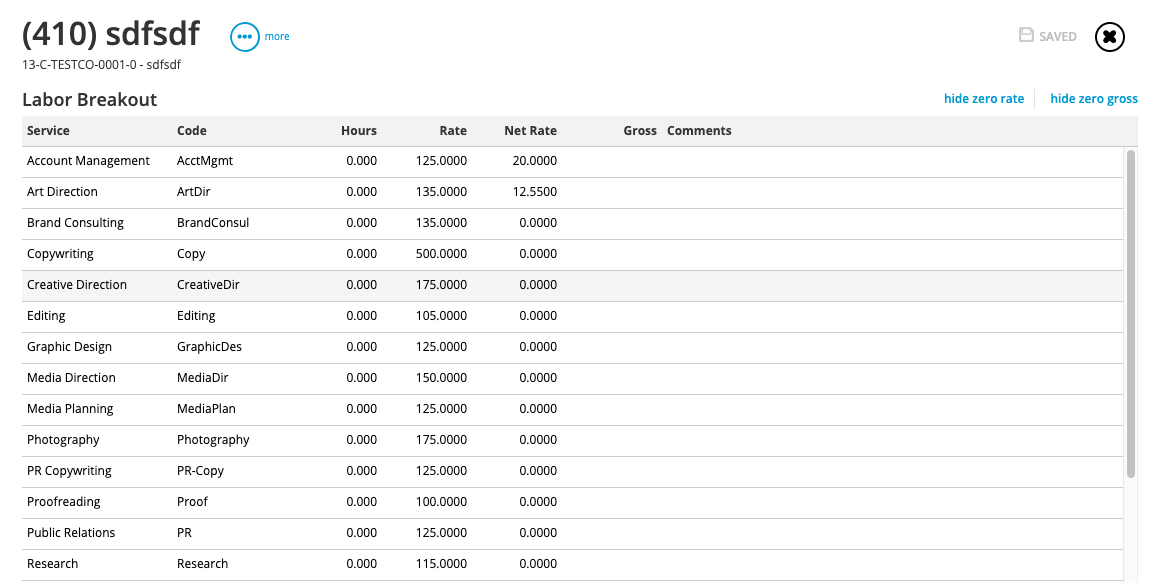
Task: Select the Creative Direction service name
Action: (77, 285)
